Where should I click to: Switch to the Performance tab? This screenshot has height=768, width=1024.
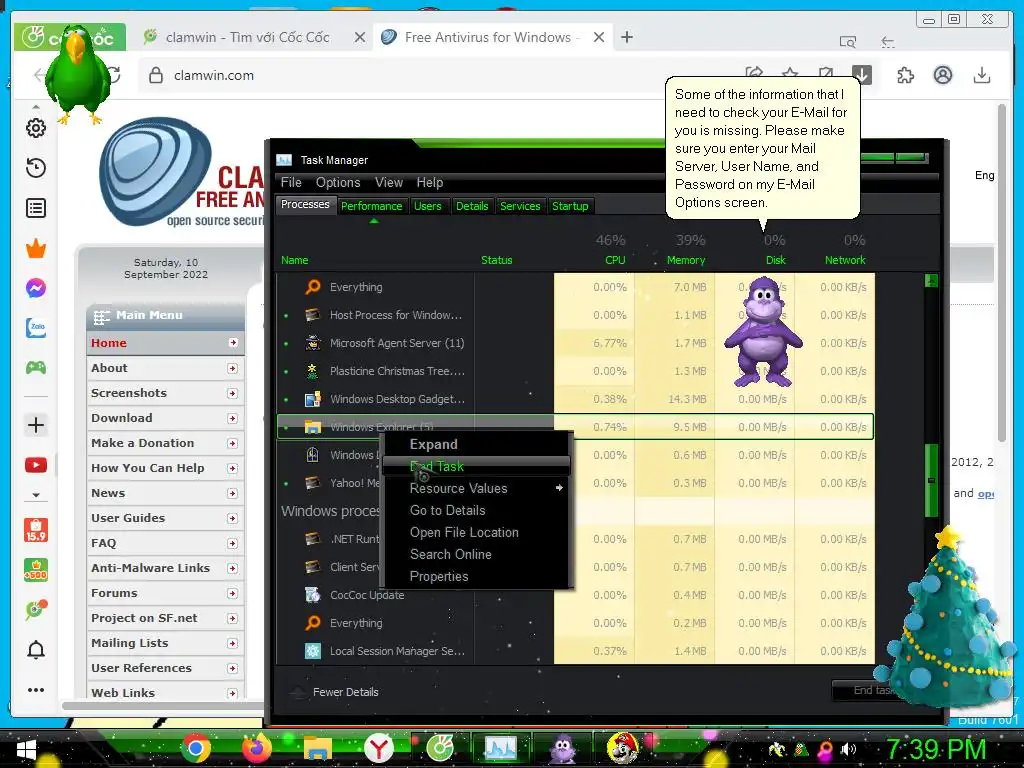pos(372,206)
